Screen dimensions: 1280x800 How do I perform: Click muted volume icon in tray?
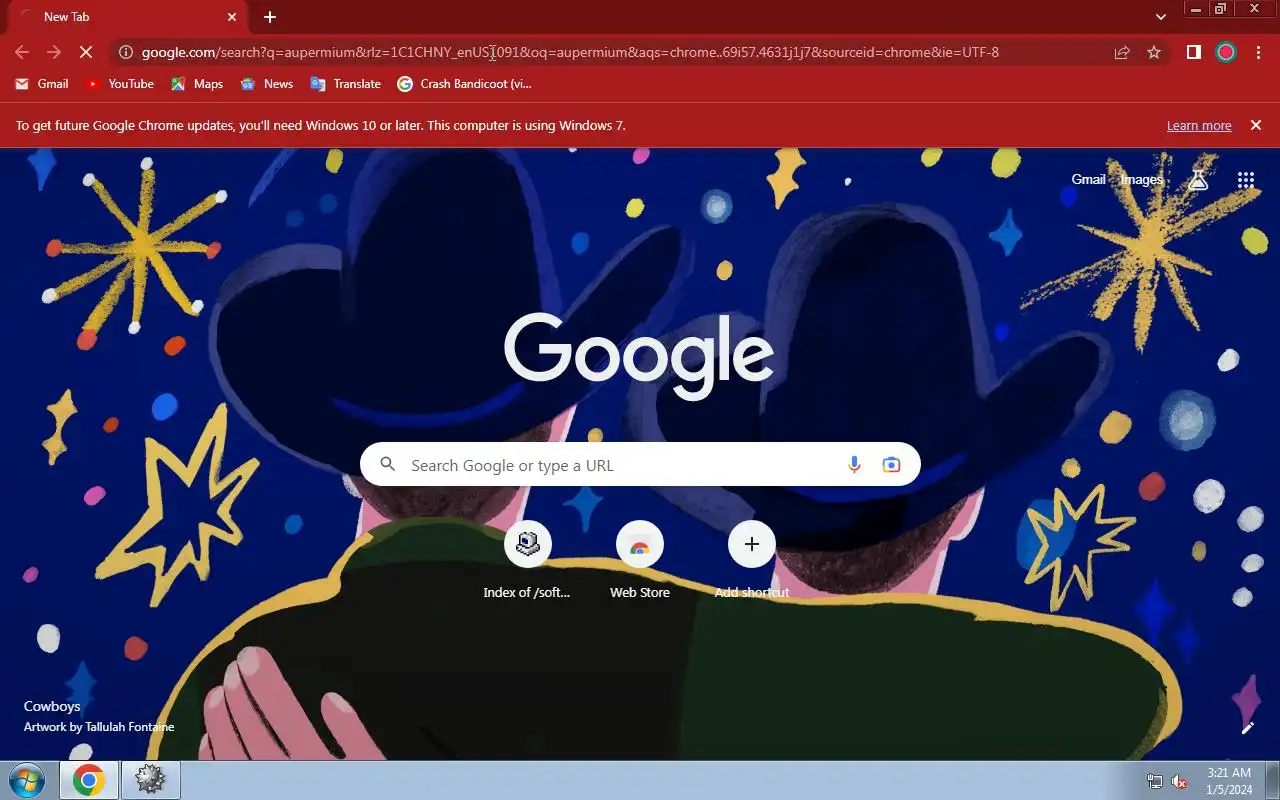pos(1180,781)
